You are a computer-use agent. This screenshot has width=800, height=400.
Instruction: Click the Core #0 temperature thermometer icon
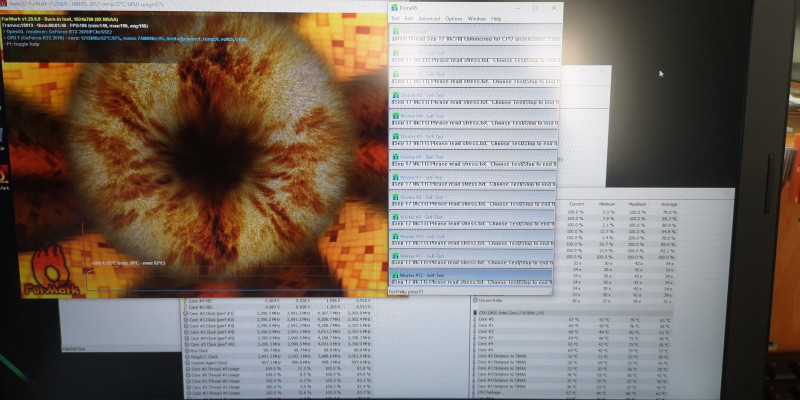[475, 319]
